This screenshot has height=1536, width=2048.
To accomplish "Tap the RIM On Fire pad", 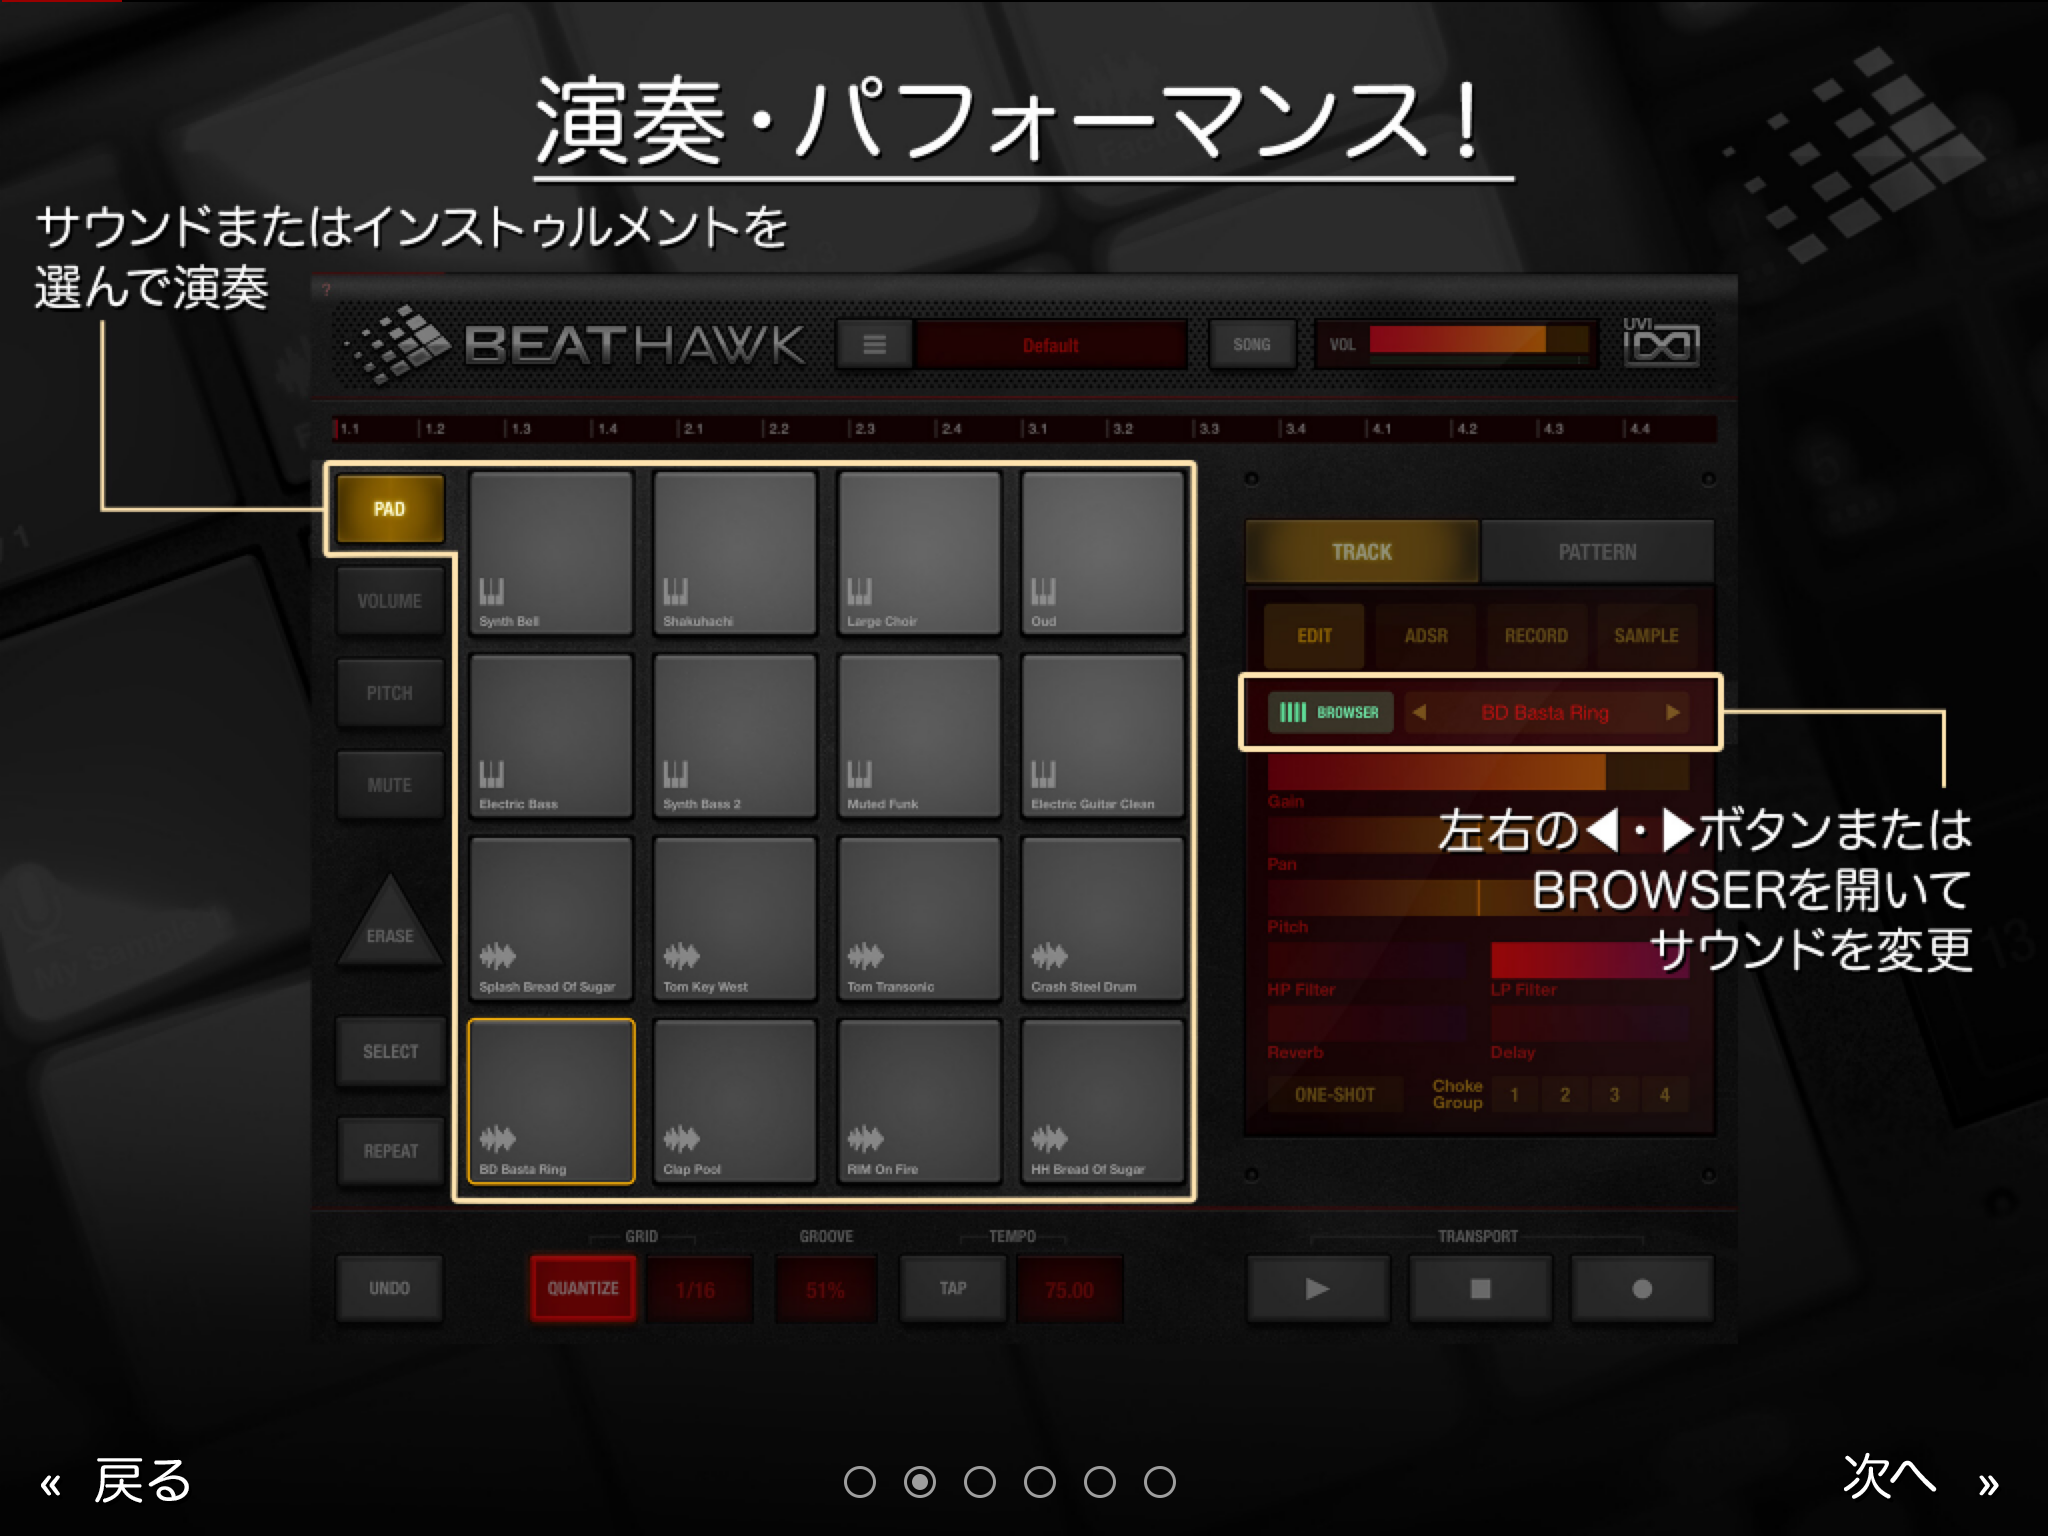I will click(919, 1102).
